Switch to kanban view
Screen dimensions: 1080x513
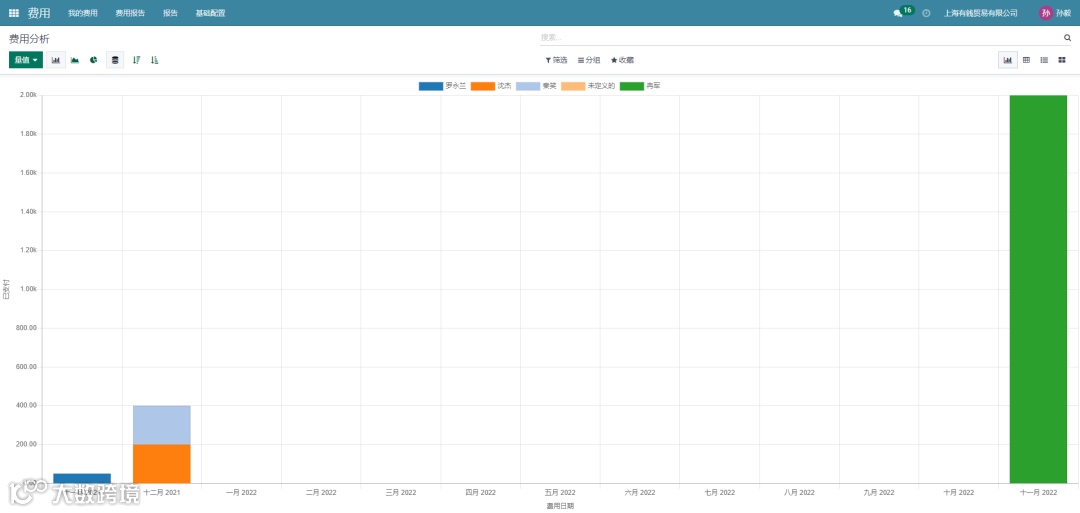point(1062,60)
